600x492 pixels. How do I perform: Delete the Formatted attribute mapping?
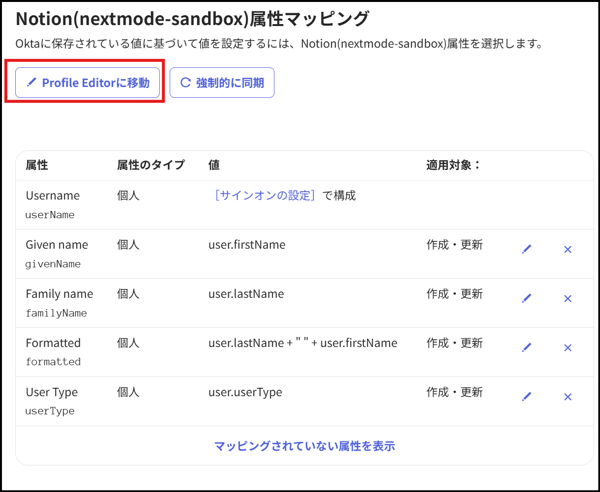pos(567,347)
